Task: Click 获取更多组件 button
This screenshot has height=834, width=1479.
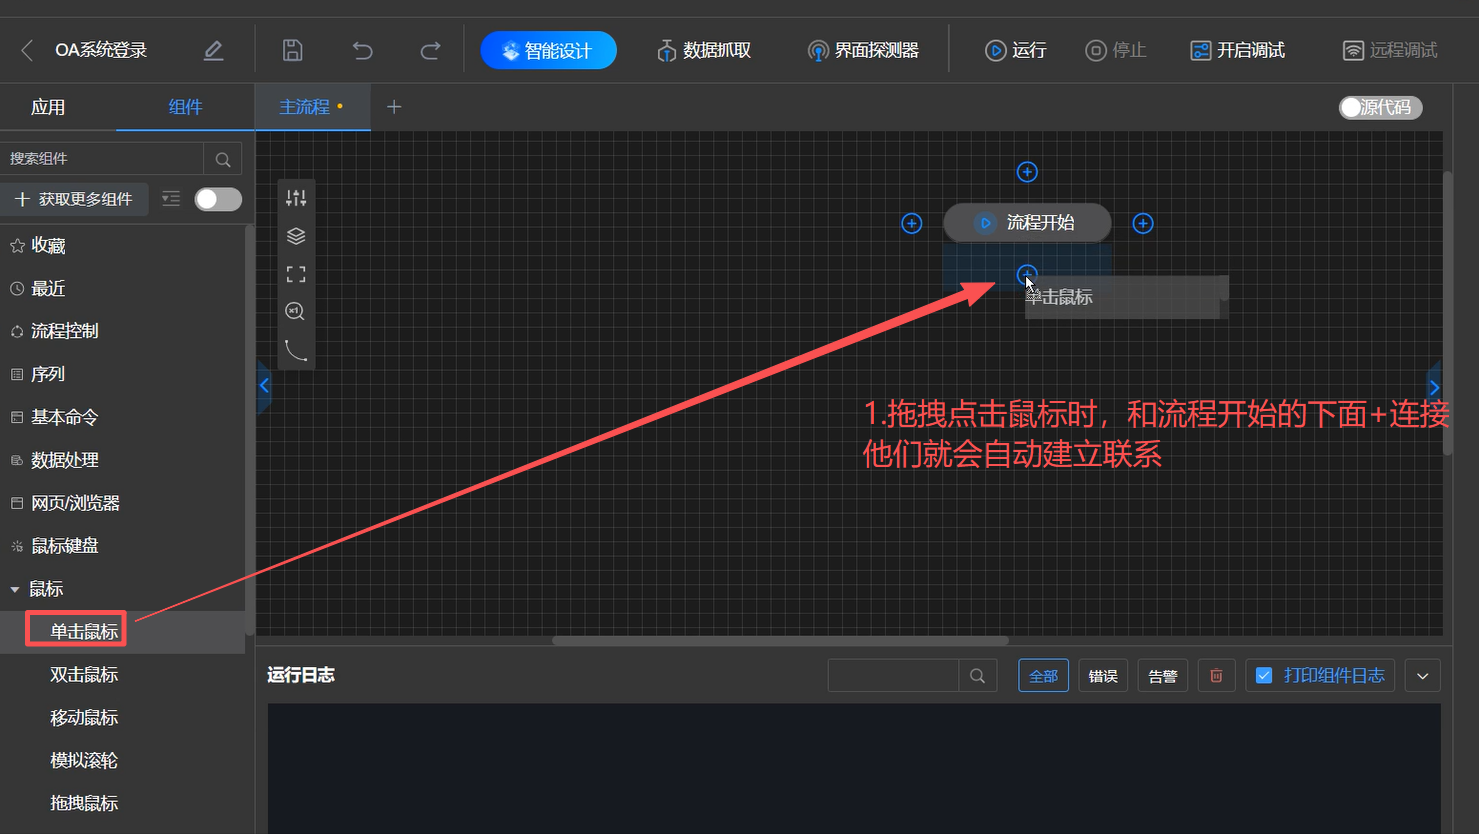Action: tap(74, 199)
